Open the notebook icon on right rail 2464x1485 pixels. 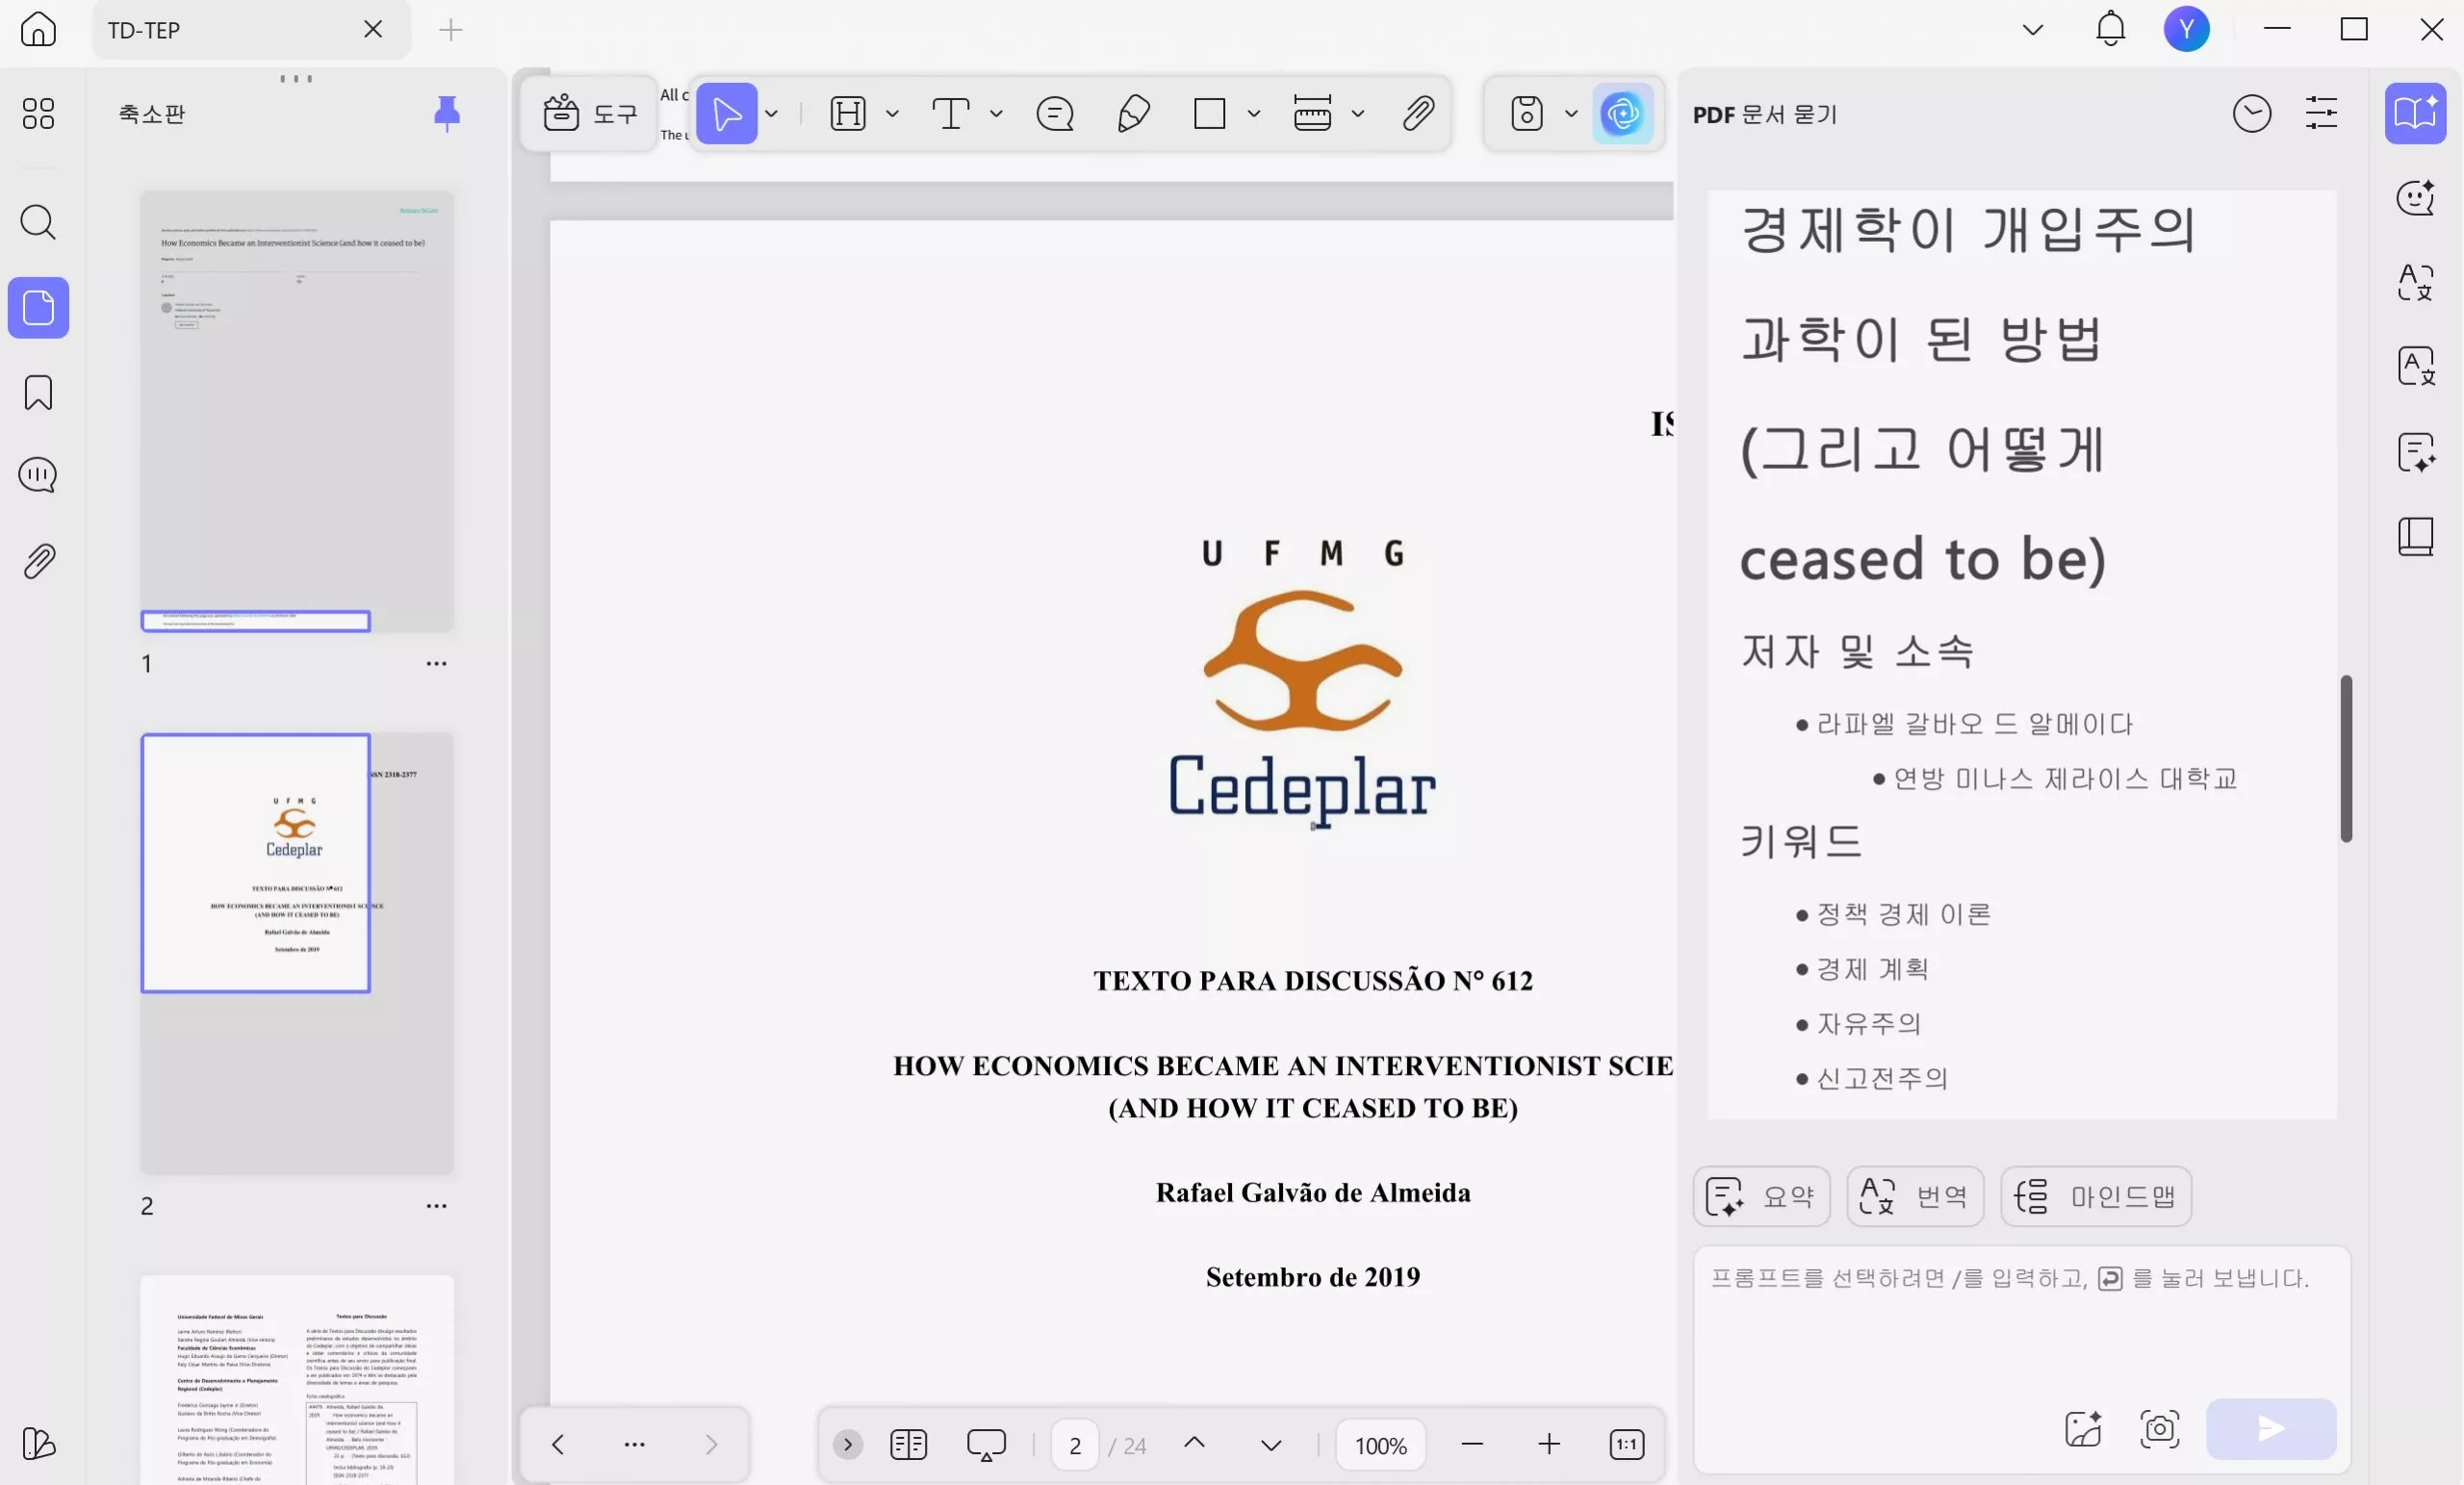[x=2415, y=537]
